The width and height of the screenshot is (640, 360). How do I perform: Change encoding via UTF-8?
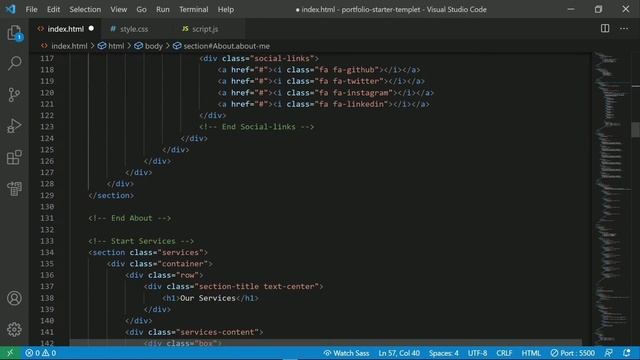(x=477, y=353)
